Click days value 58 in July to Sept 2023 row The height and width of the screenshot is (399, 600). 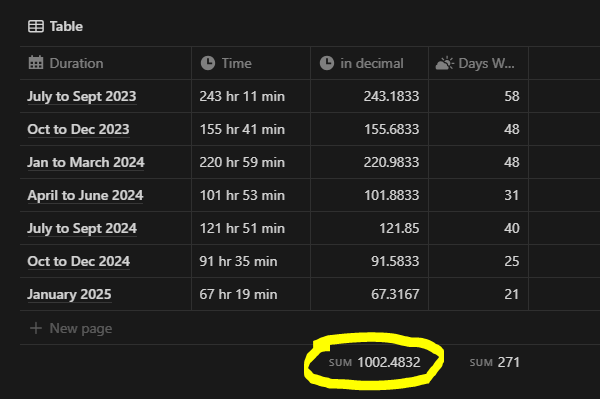click(x=512, y=96)
